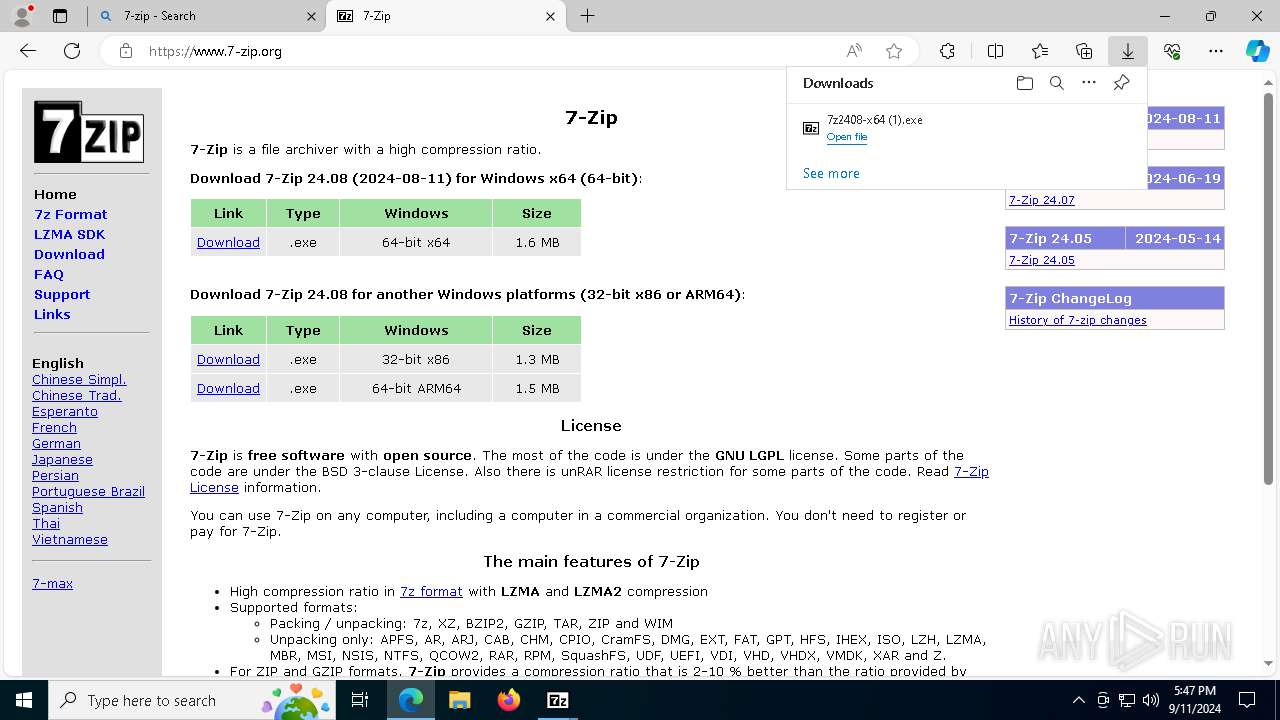This screenshot has height=720, width=1280.
Task: Open Browser essentials heart icon
Action: click(x=1172, y=51)
